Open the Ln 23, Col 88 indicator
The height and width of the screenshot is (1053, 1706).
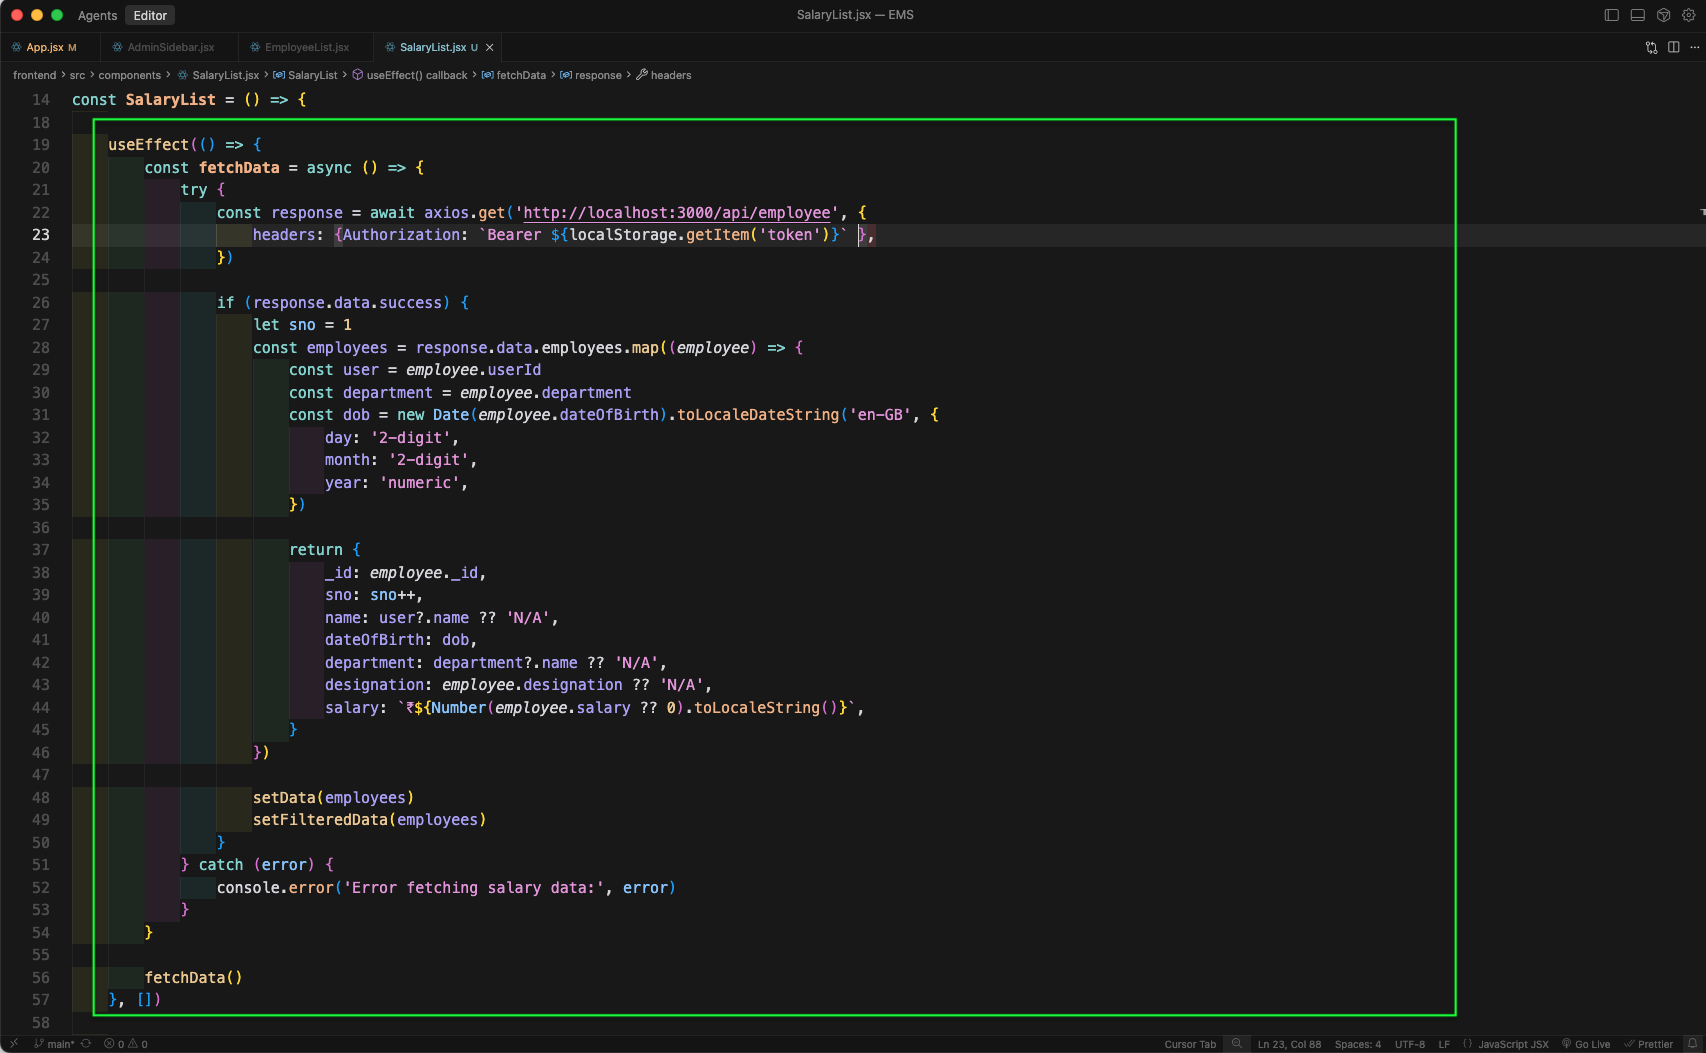(1289, 1044)
